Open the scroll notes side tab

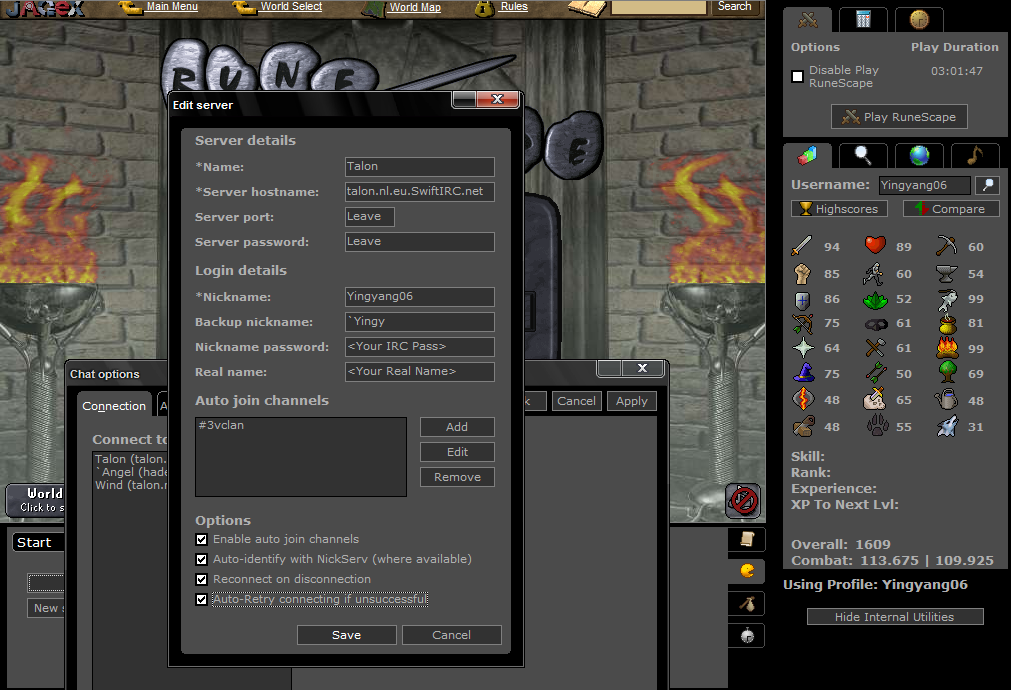pyautogui.click(x=747, y=539)
